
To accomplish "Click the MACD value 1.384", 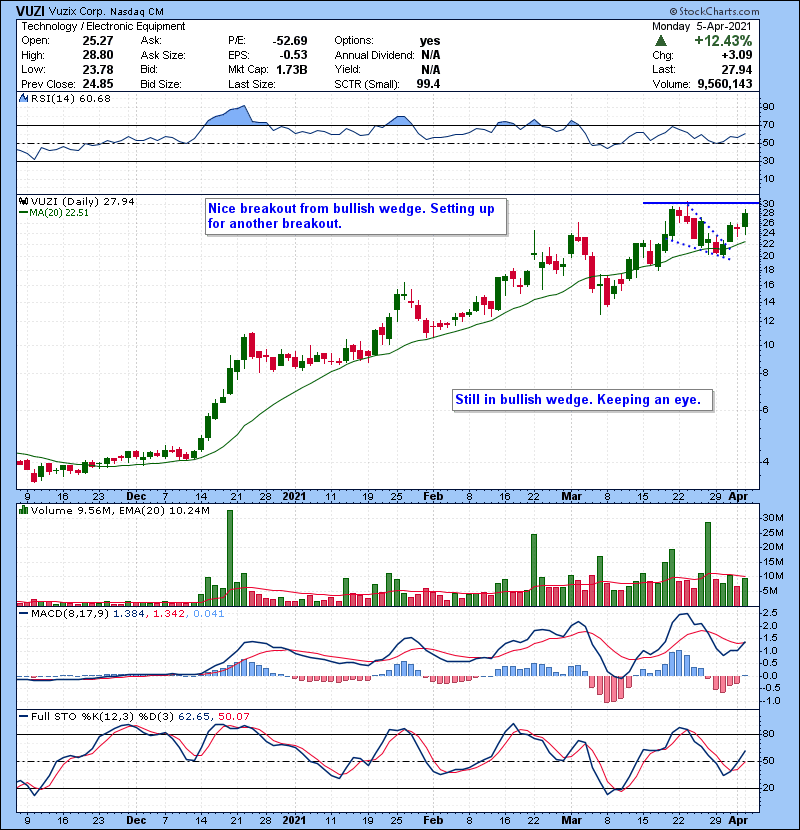I will [128, 614].
